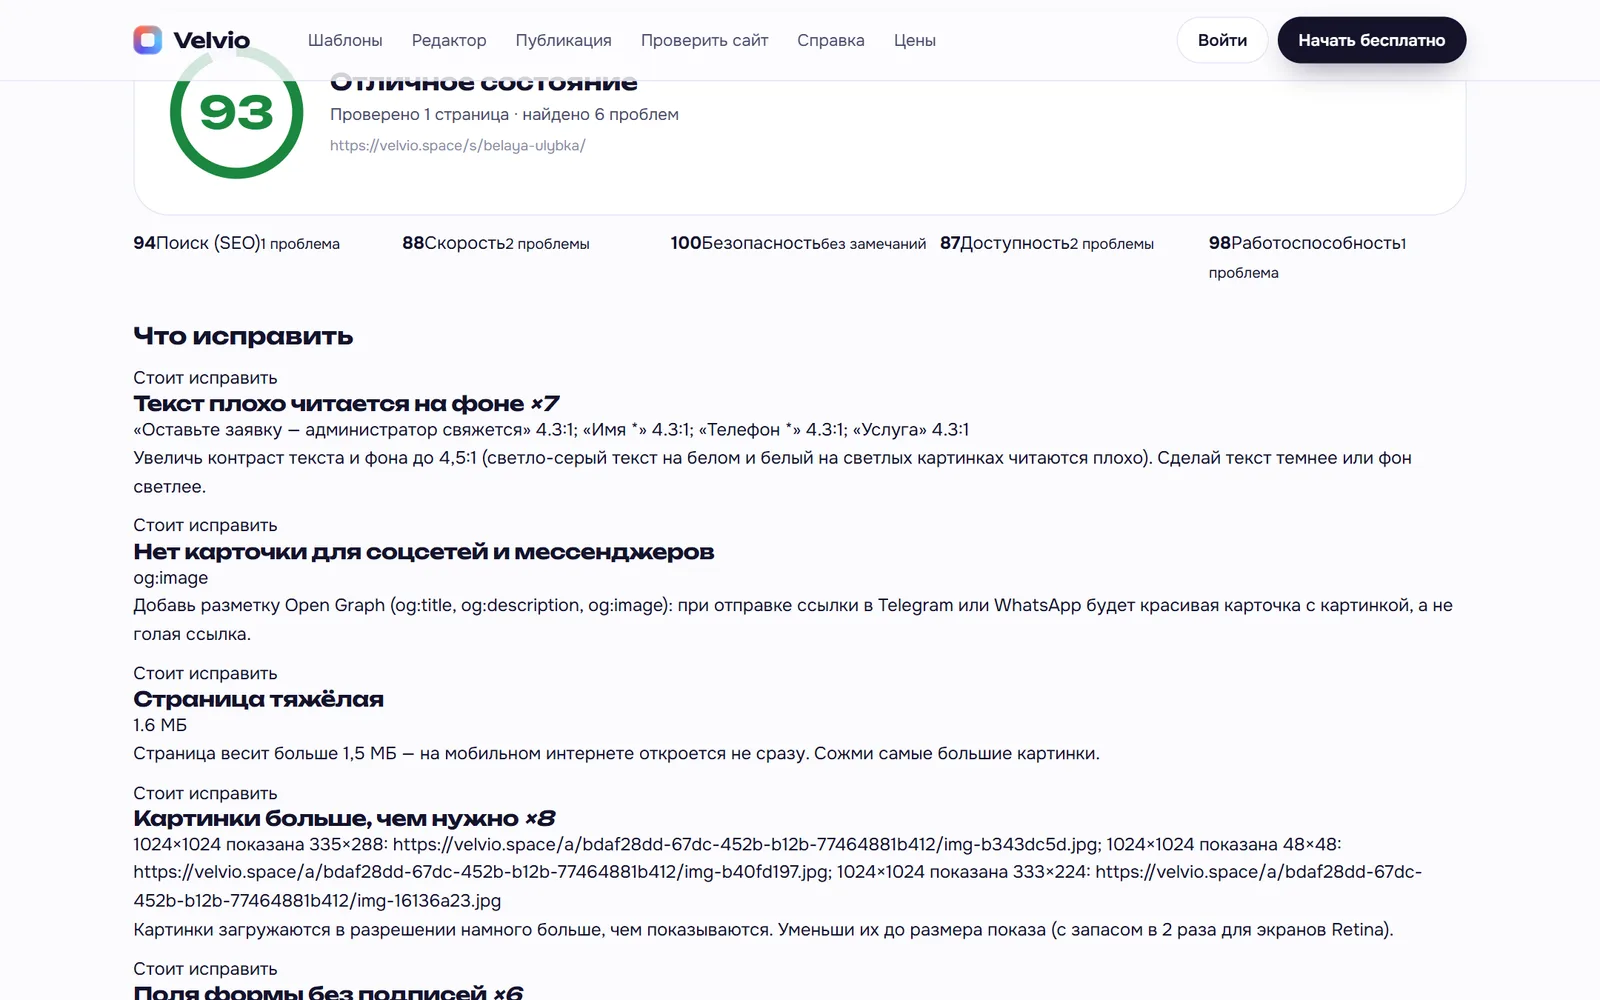Click the Velvio brand name text

point(211,40)
